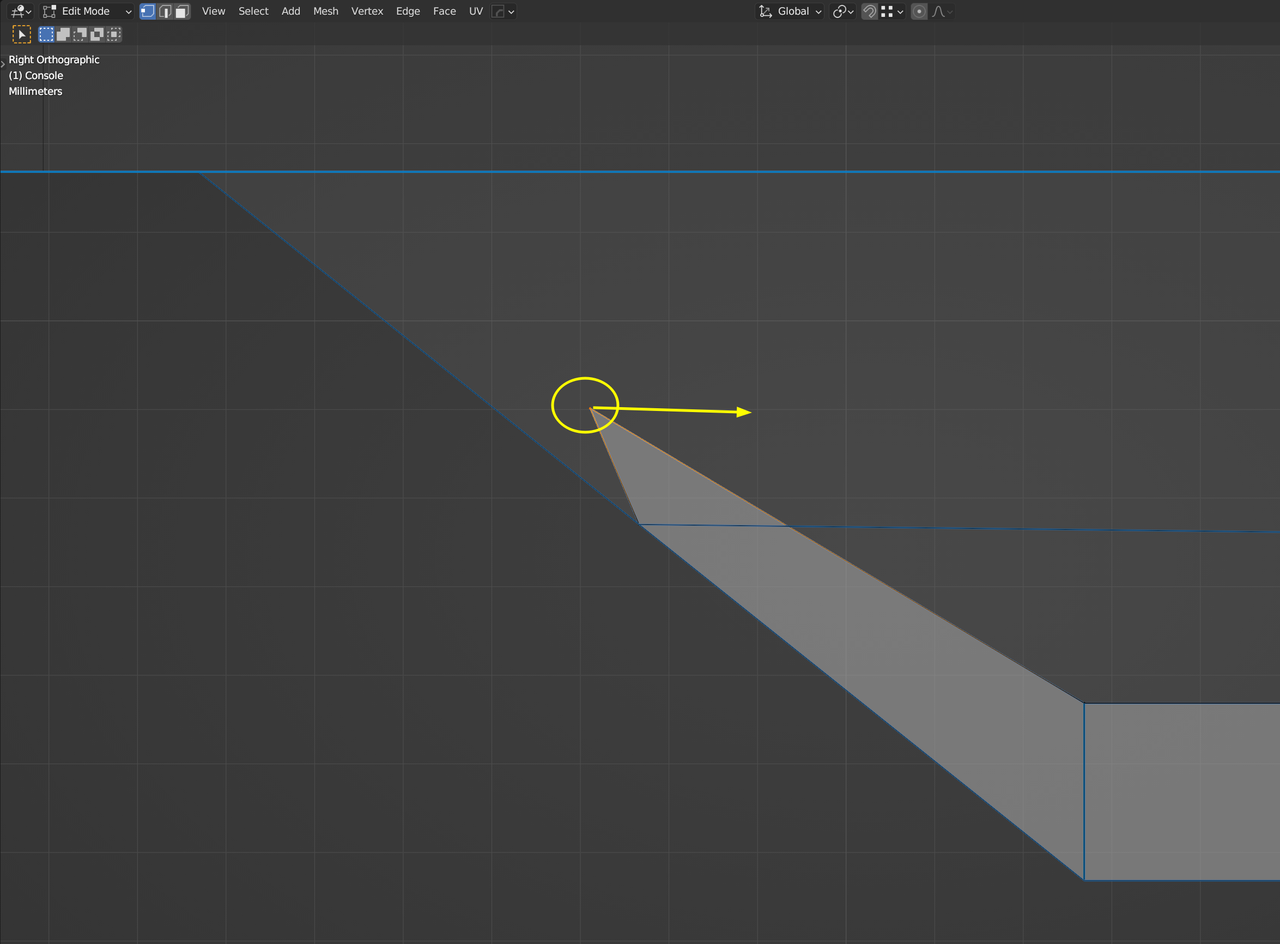
Task: Open the Mesh menu
Action: click(x=325, y=11)
